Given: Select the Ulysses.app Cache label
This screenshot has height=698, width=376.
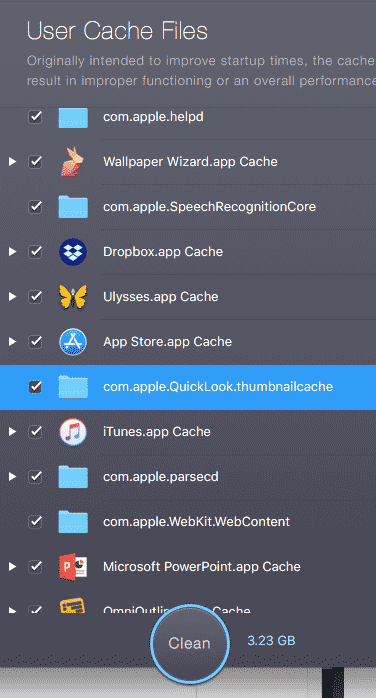Looking at the screenshot, I should click(x=161, y=296).
